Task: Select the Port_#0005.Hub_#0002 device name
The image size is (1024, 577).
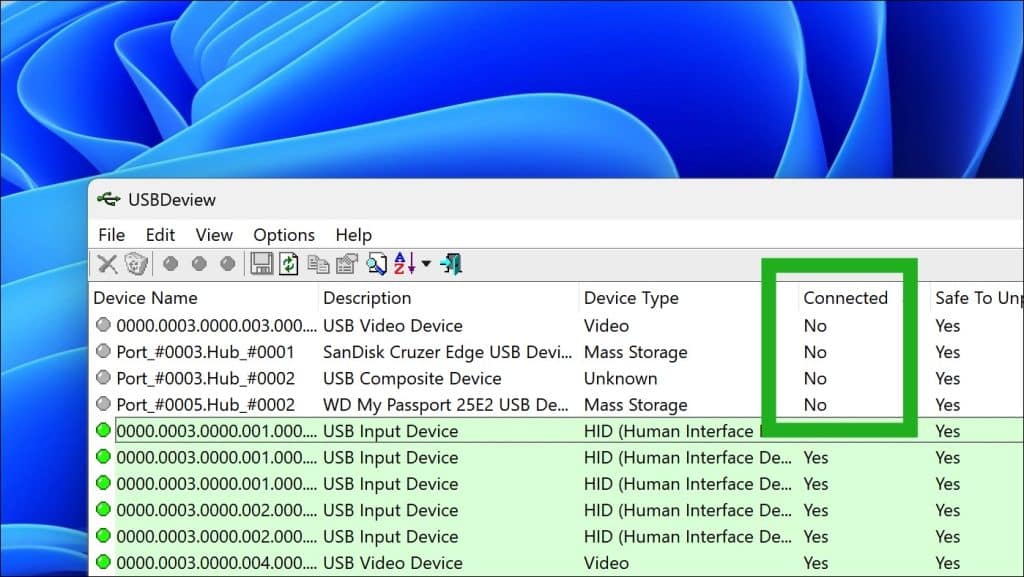Action: tap(206, 405)
